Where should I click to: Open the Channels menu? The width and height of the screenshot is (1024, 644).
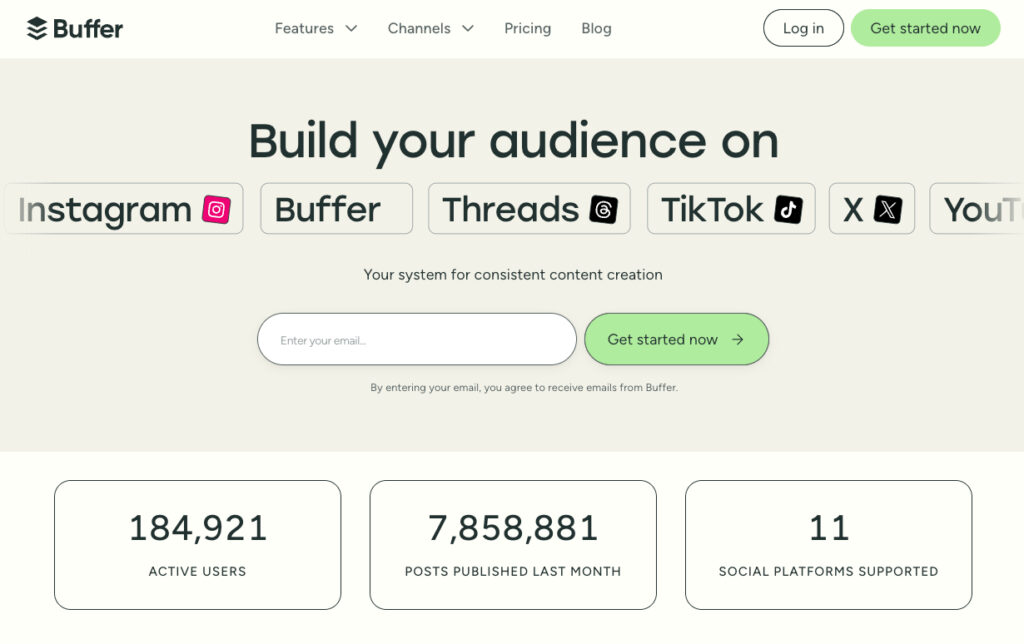pyautogui.click(x=430, y=28)
